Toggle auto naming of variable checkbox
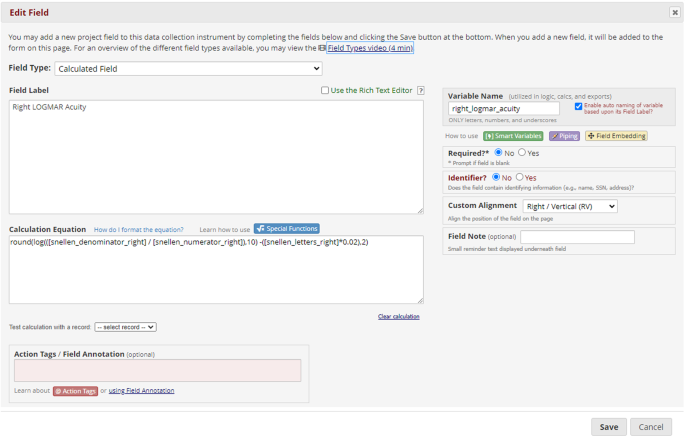Screen dimensions: 685x436 point(578,106)
